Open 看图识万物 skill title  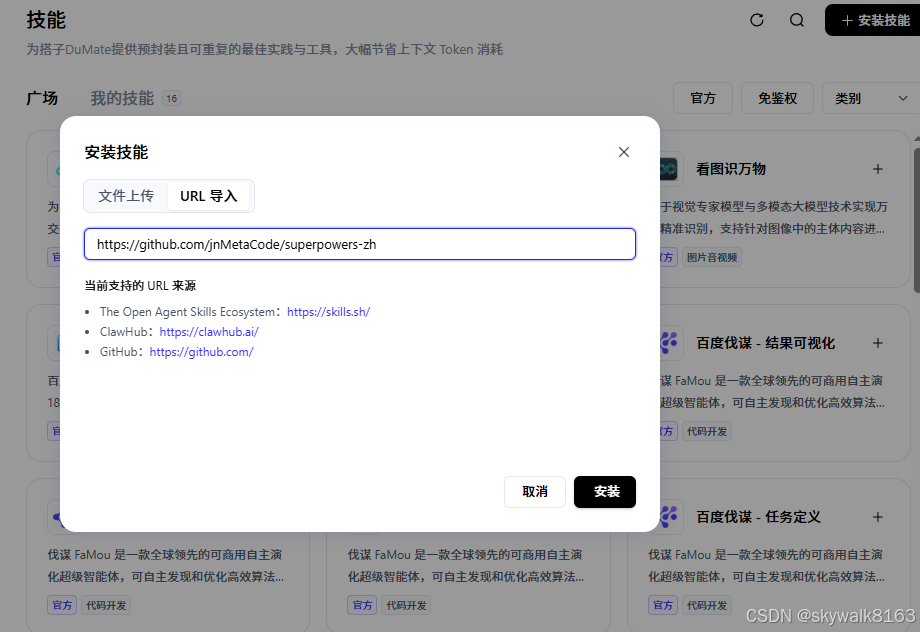click(731, 169)
